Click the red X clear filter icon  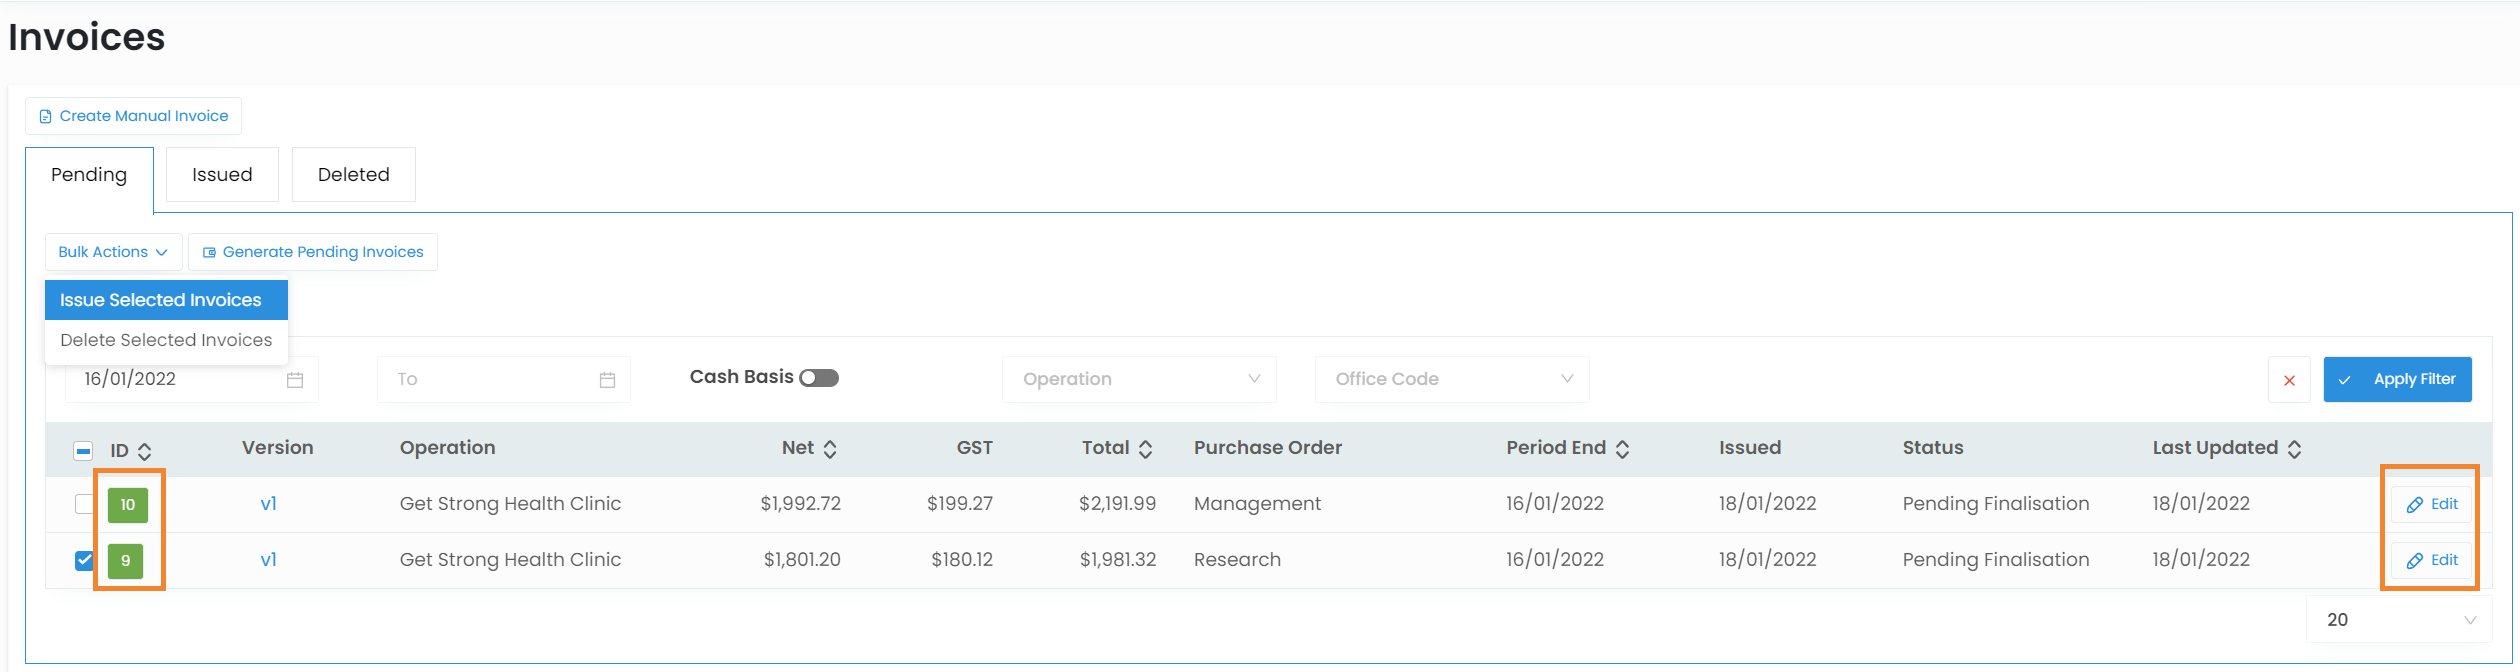[2288, 380]
